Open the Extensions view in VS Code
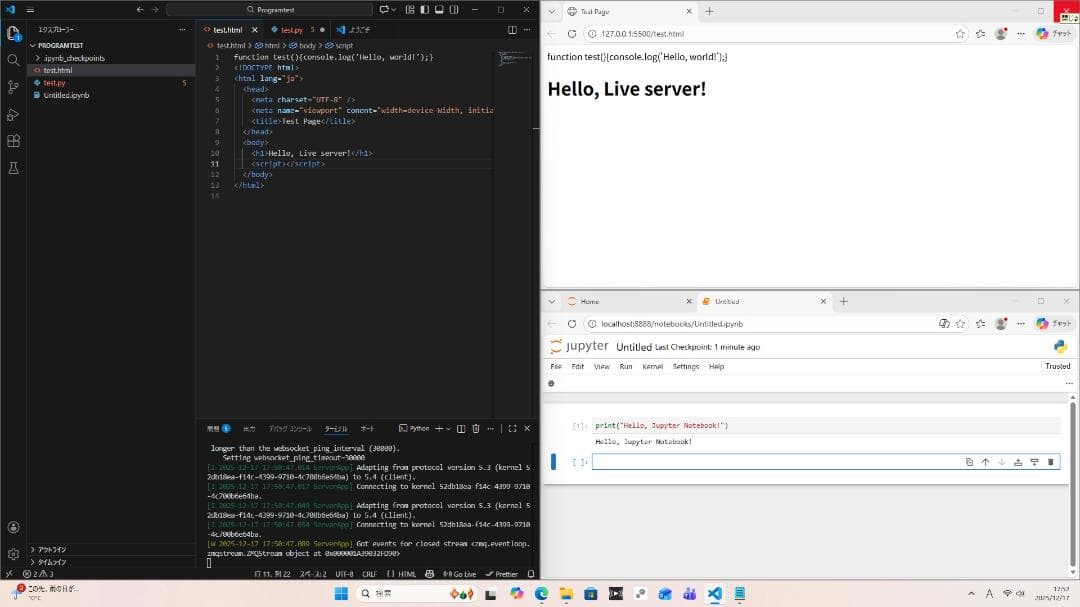1080x607 pixels. point(13,142)
